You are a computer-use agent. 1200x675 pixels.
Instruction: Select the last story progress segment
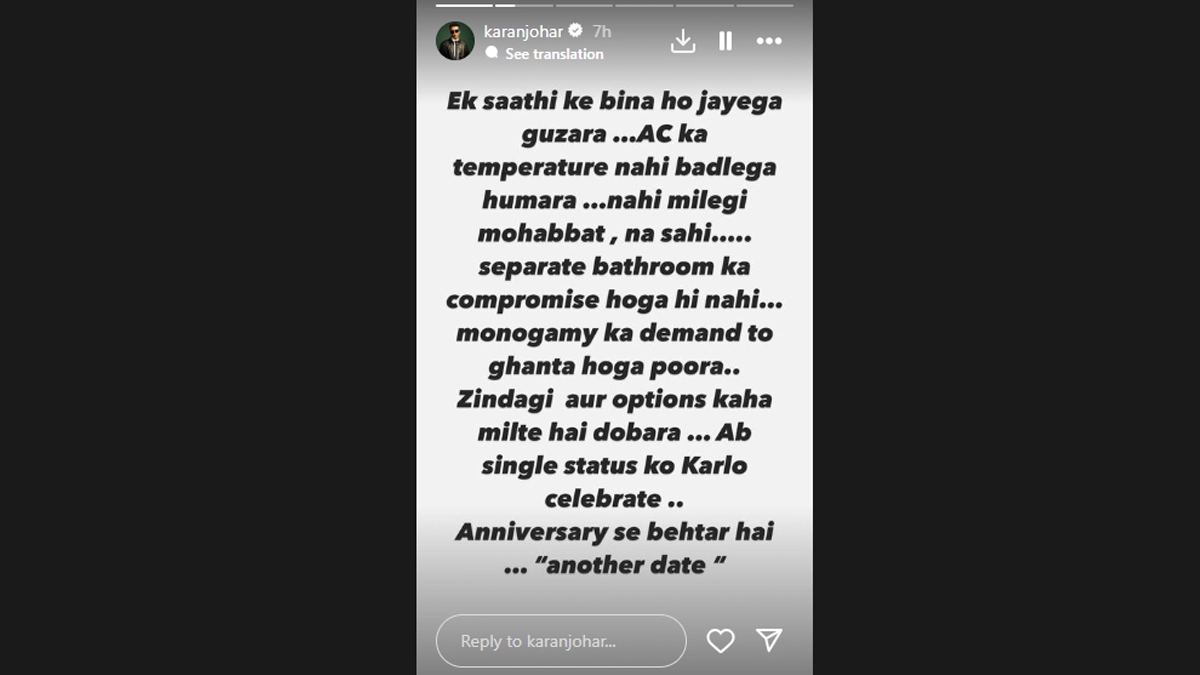pyautogui.click(x=764, y=5)
